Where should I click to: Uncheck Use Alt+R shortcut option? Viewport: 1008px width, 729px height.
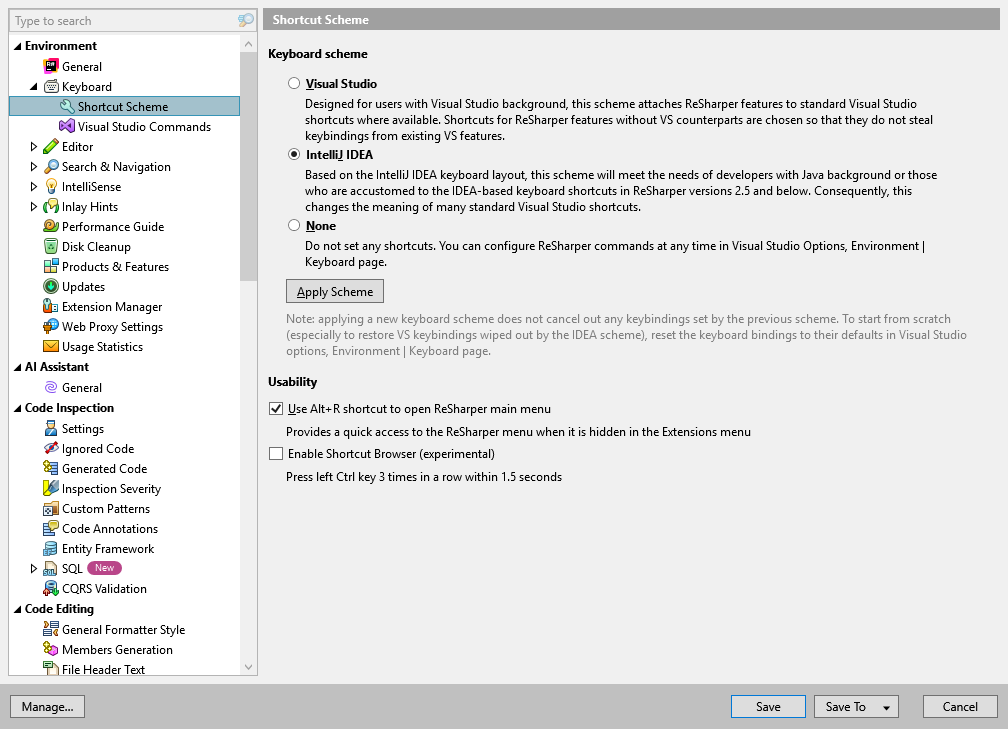click(274, 408)
